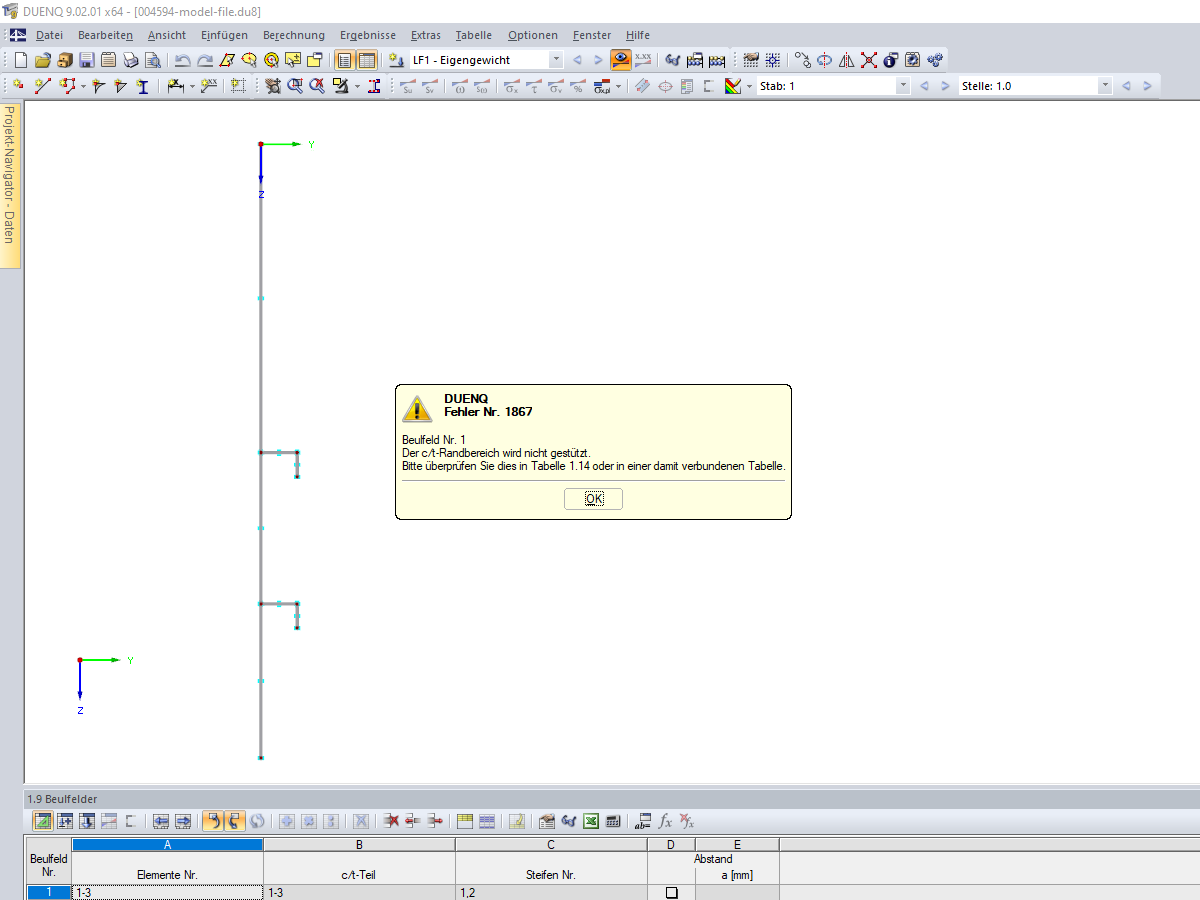This screenshot has height=900, width=1200.
Task: Click the red X delete tool icon
Action: tap(869, 60)
